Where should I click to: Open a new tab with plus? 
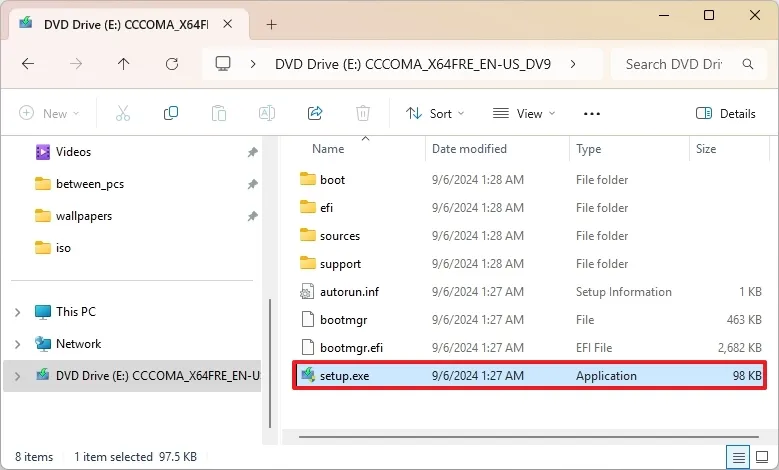pyautogui.click(x=271, y=24)
